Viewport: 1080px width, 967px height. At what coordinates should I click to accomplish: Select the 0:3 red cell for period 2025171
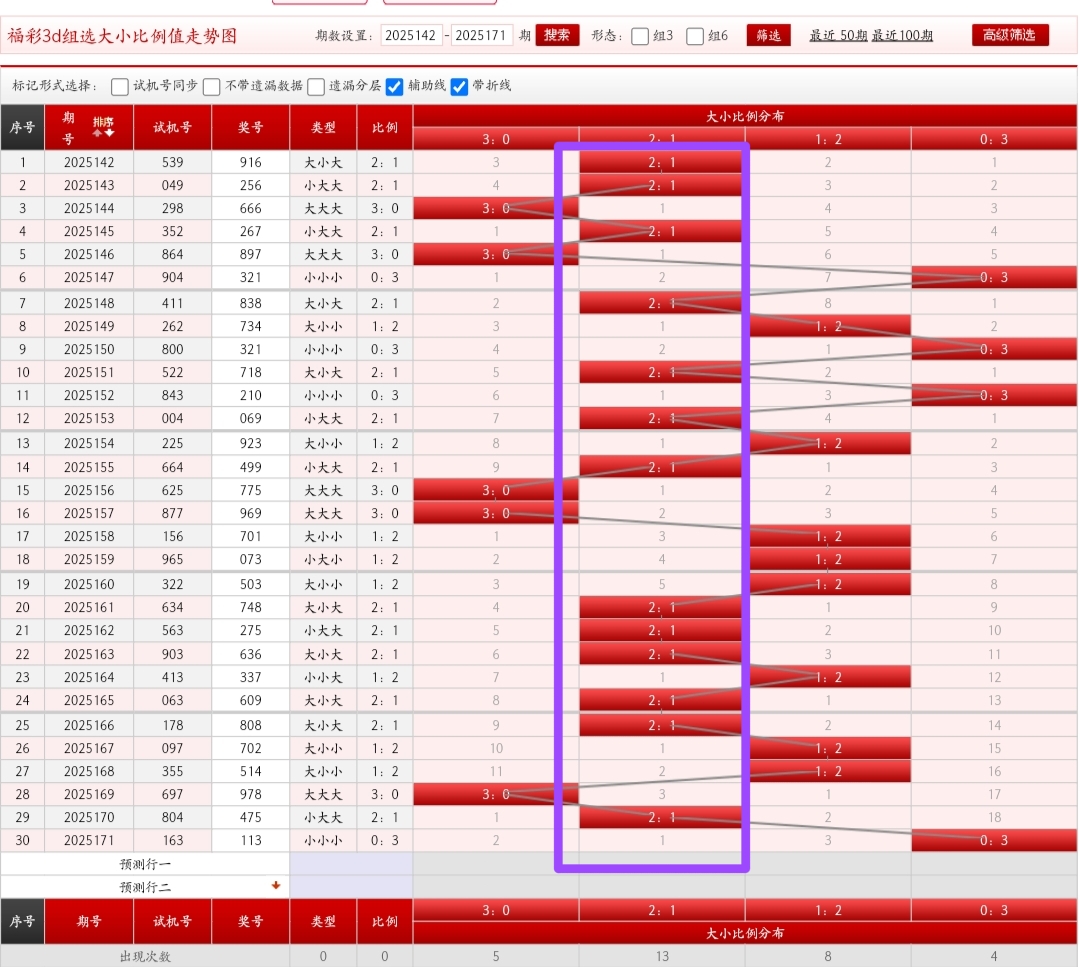coord(994,840)
